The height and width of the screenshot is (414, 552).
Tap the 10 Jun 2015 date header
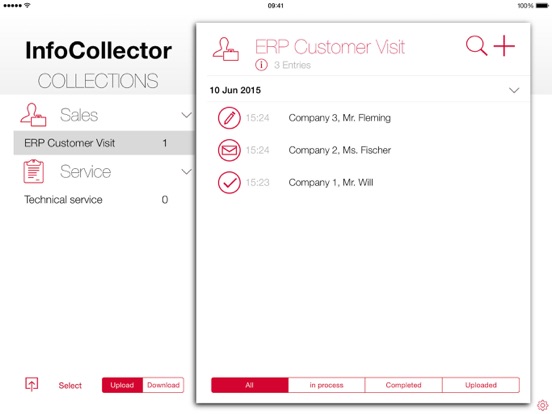click(235, 90)
